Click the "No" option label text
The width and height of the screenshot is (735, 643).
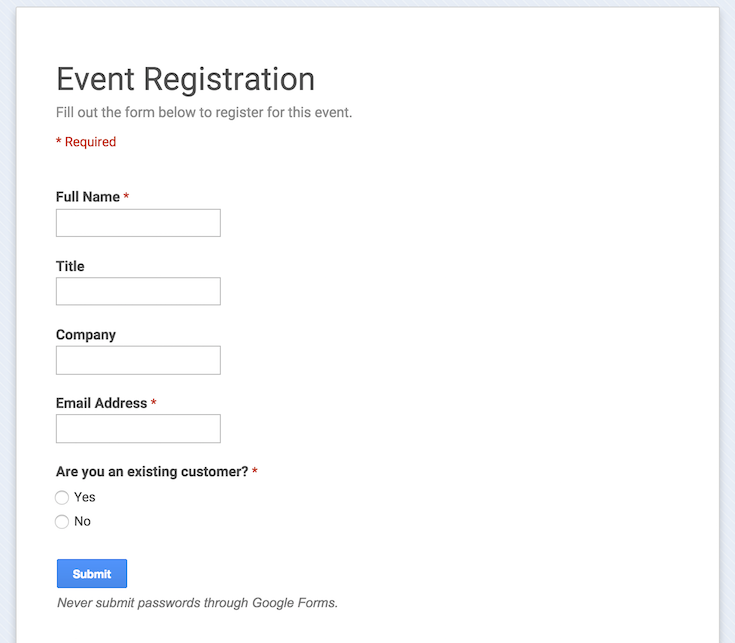[x=82, y=521]
